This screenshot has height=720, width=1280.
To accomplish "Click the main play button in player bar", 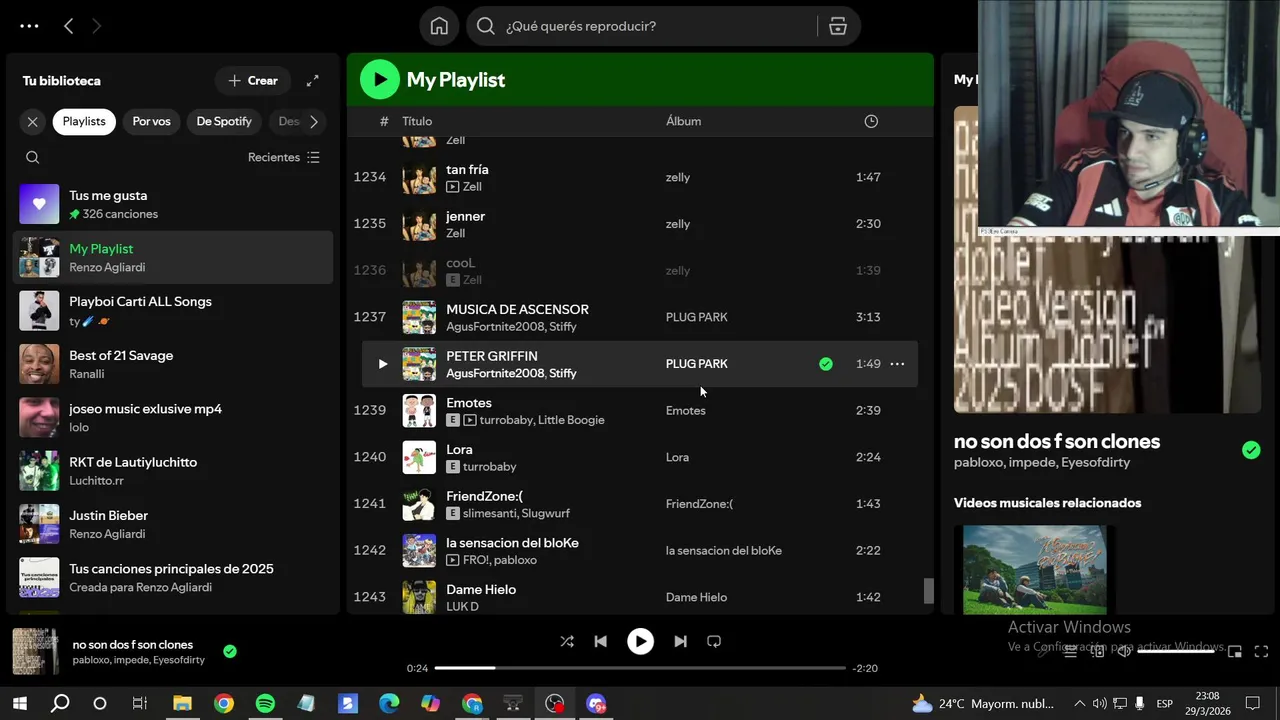I will pos(640,641).
